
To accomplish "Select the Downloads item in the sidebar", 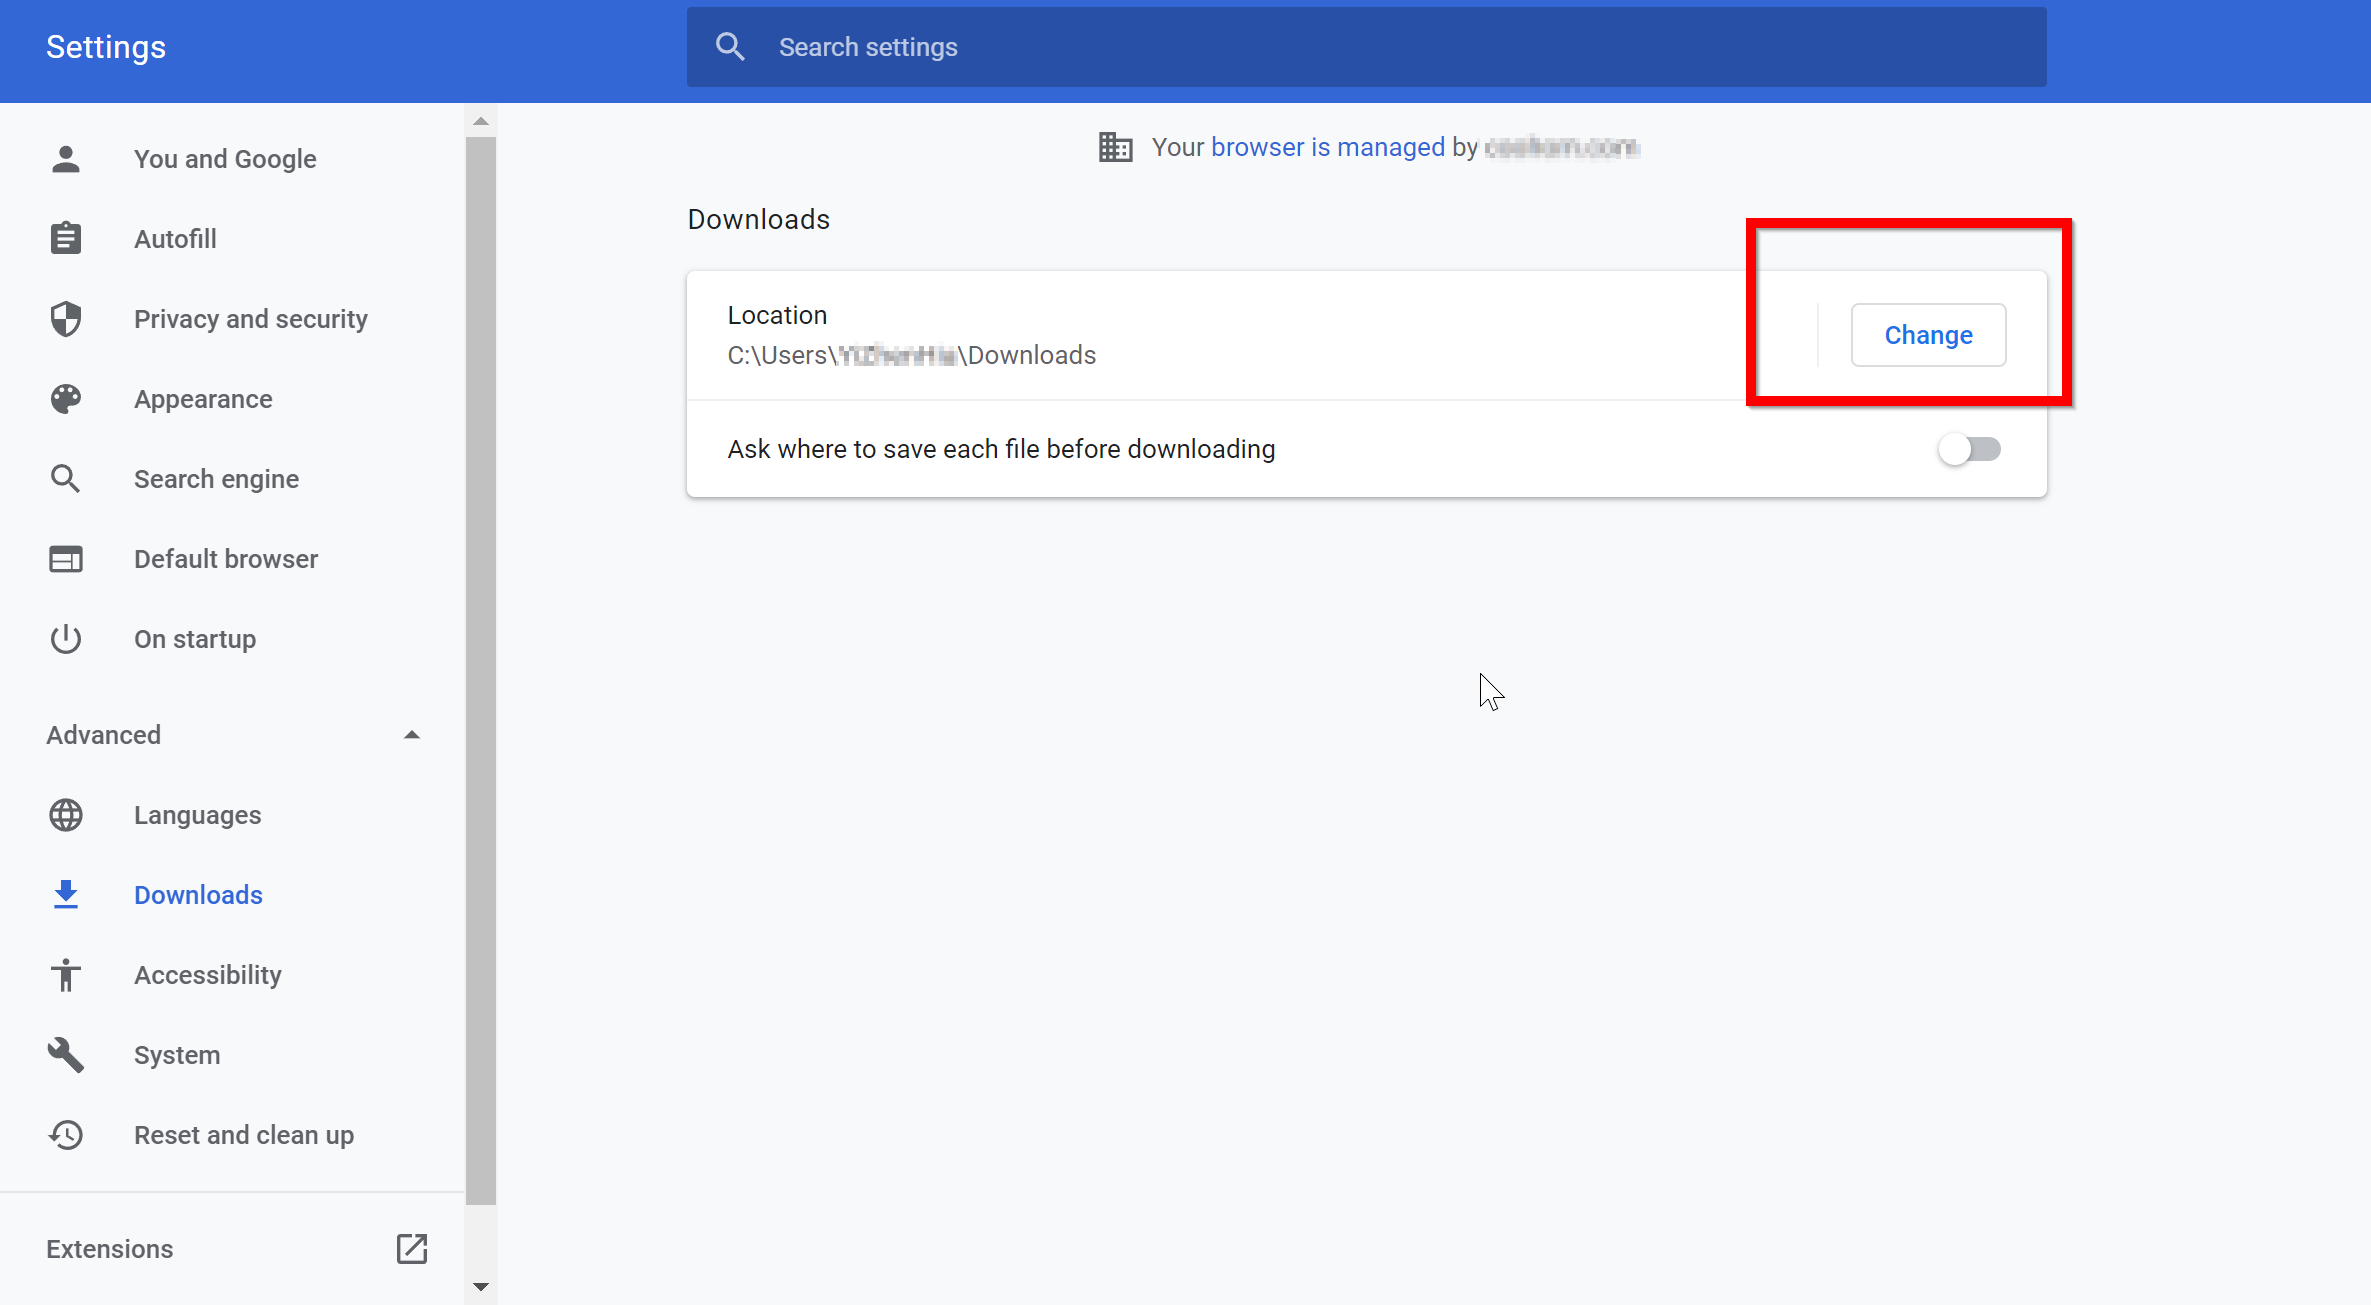I will tap(198, 895).
